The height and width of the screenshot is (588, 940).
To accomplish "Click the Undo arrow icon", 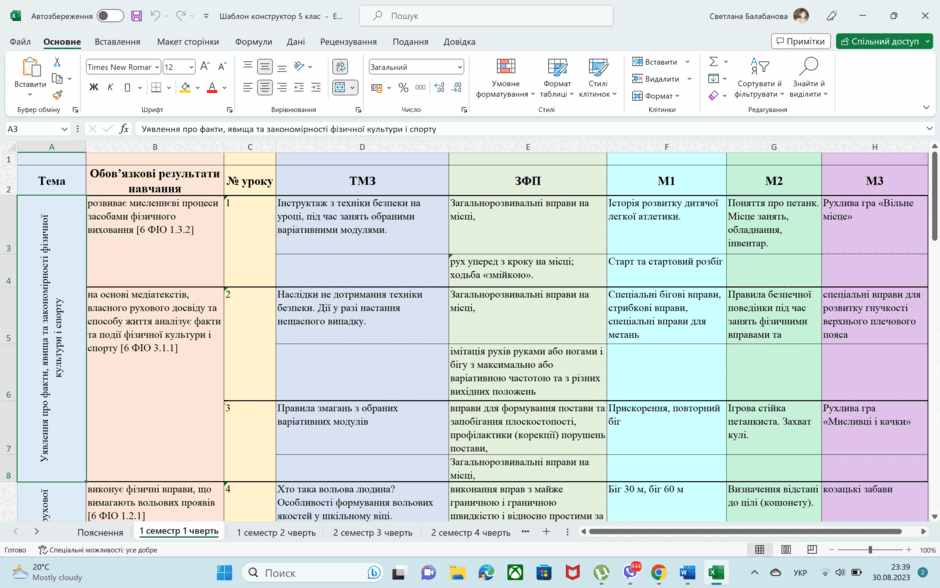I will (155, 16).
